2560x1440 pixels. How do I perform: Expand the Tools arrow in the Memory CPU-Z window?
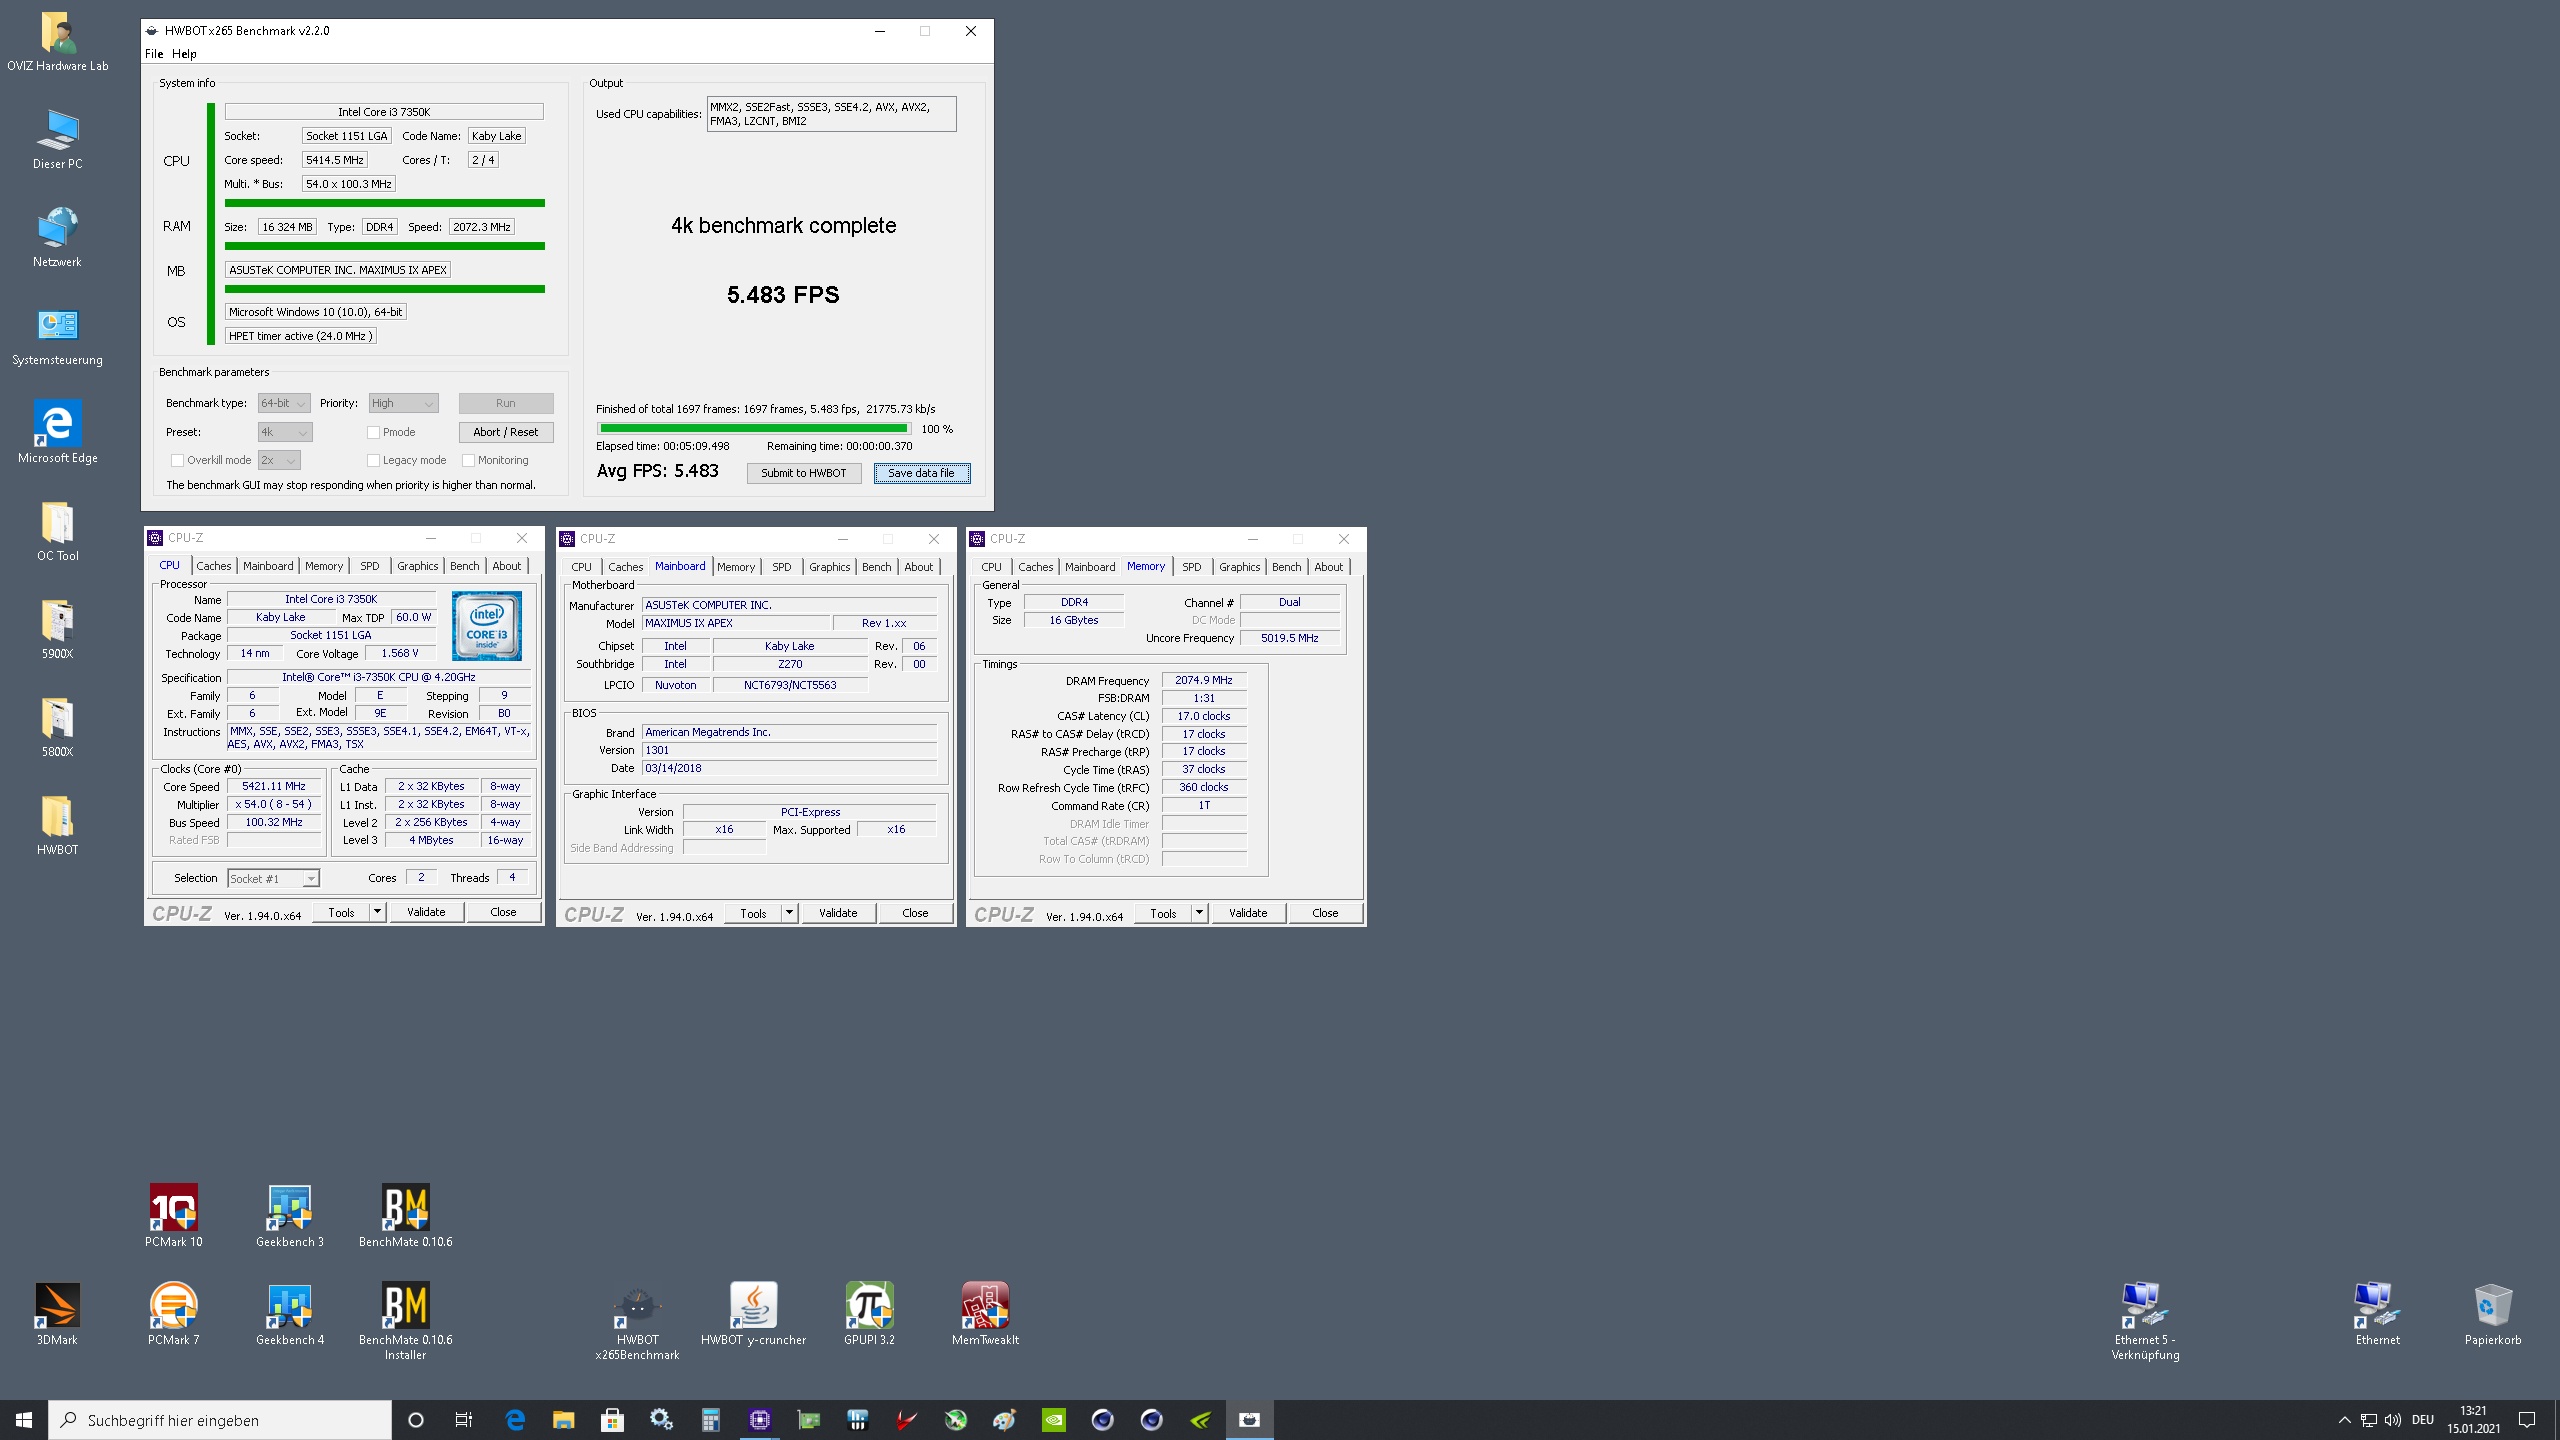1199,913
